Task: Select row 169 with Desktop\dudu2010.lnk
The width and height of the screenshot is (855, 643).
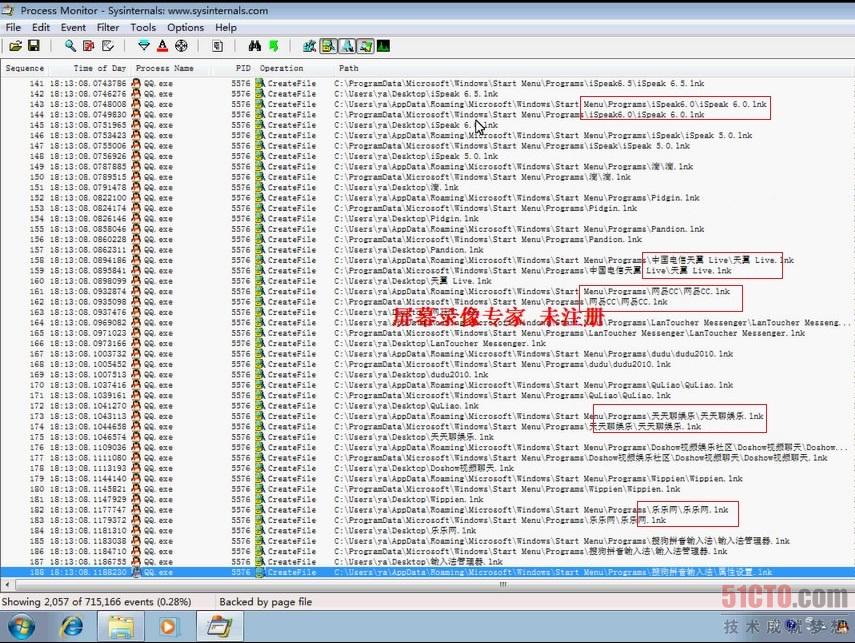Action: pyautogui.click(x=426, y=374)
